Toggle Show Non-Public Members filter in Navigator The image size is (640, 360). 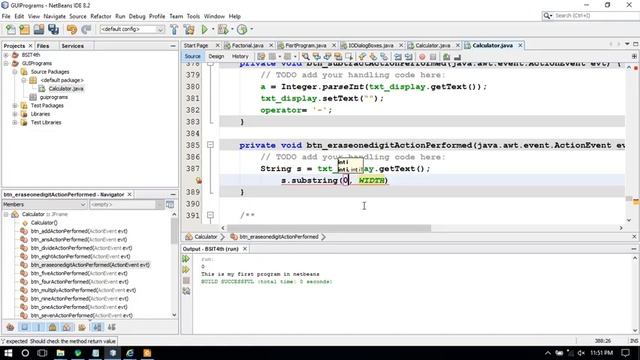[53, 327]
